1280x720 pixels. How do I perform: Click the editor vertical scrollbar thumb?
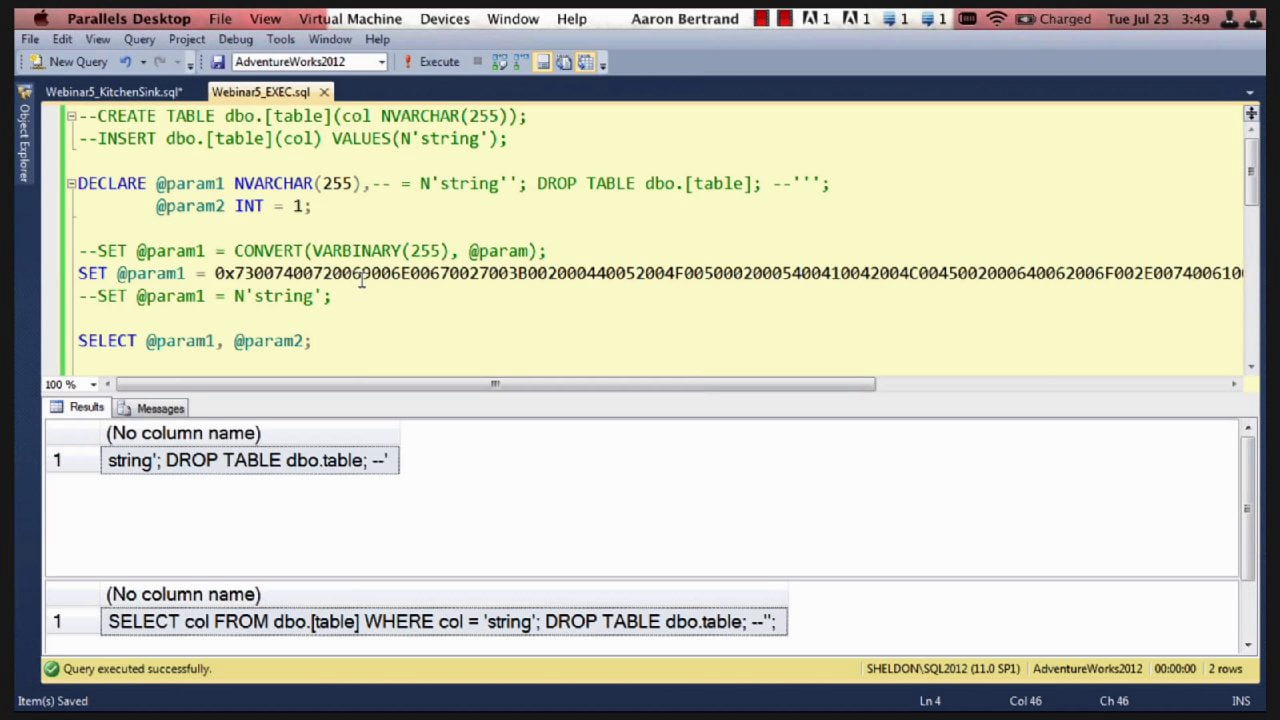click(1250, 173)
